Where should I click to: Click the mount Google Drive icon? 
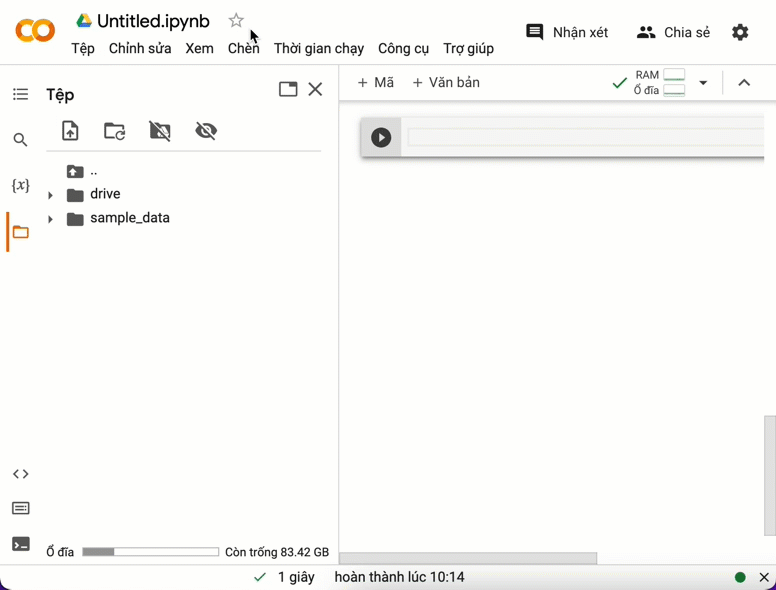[x=160, y=131]
